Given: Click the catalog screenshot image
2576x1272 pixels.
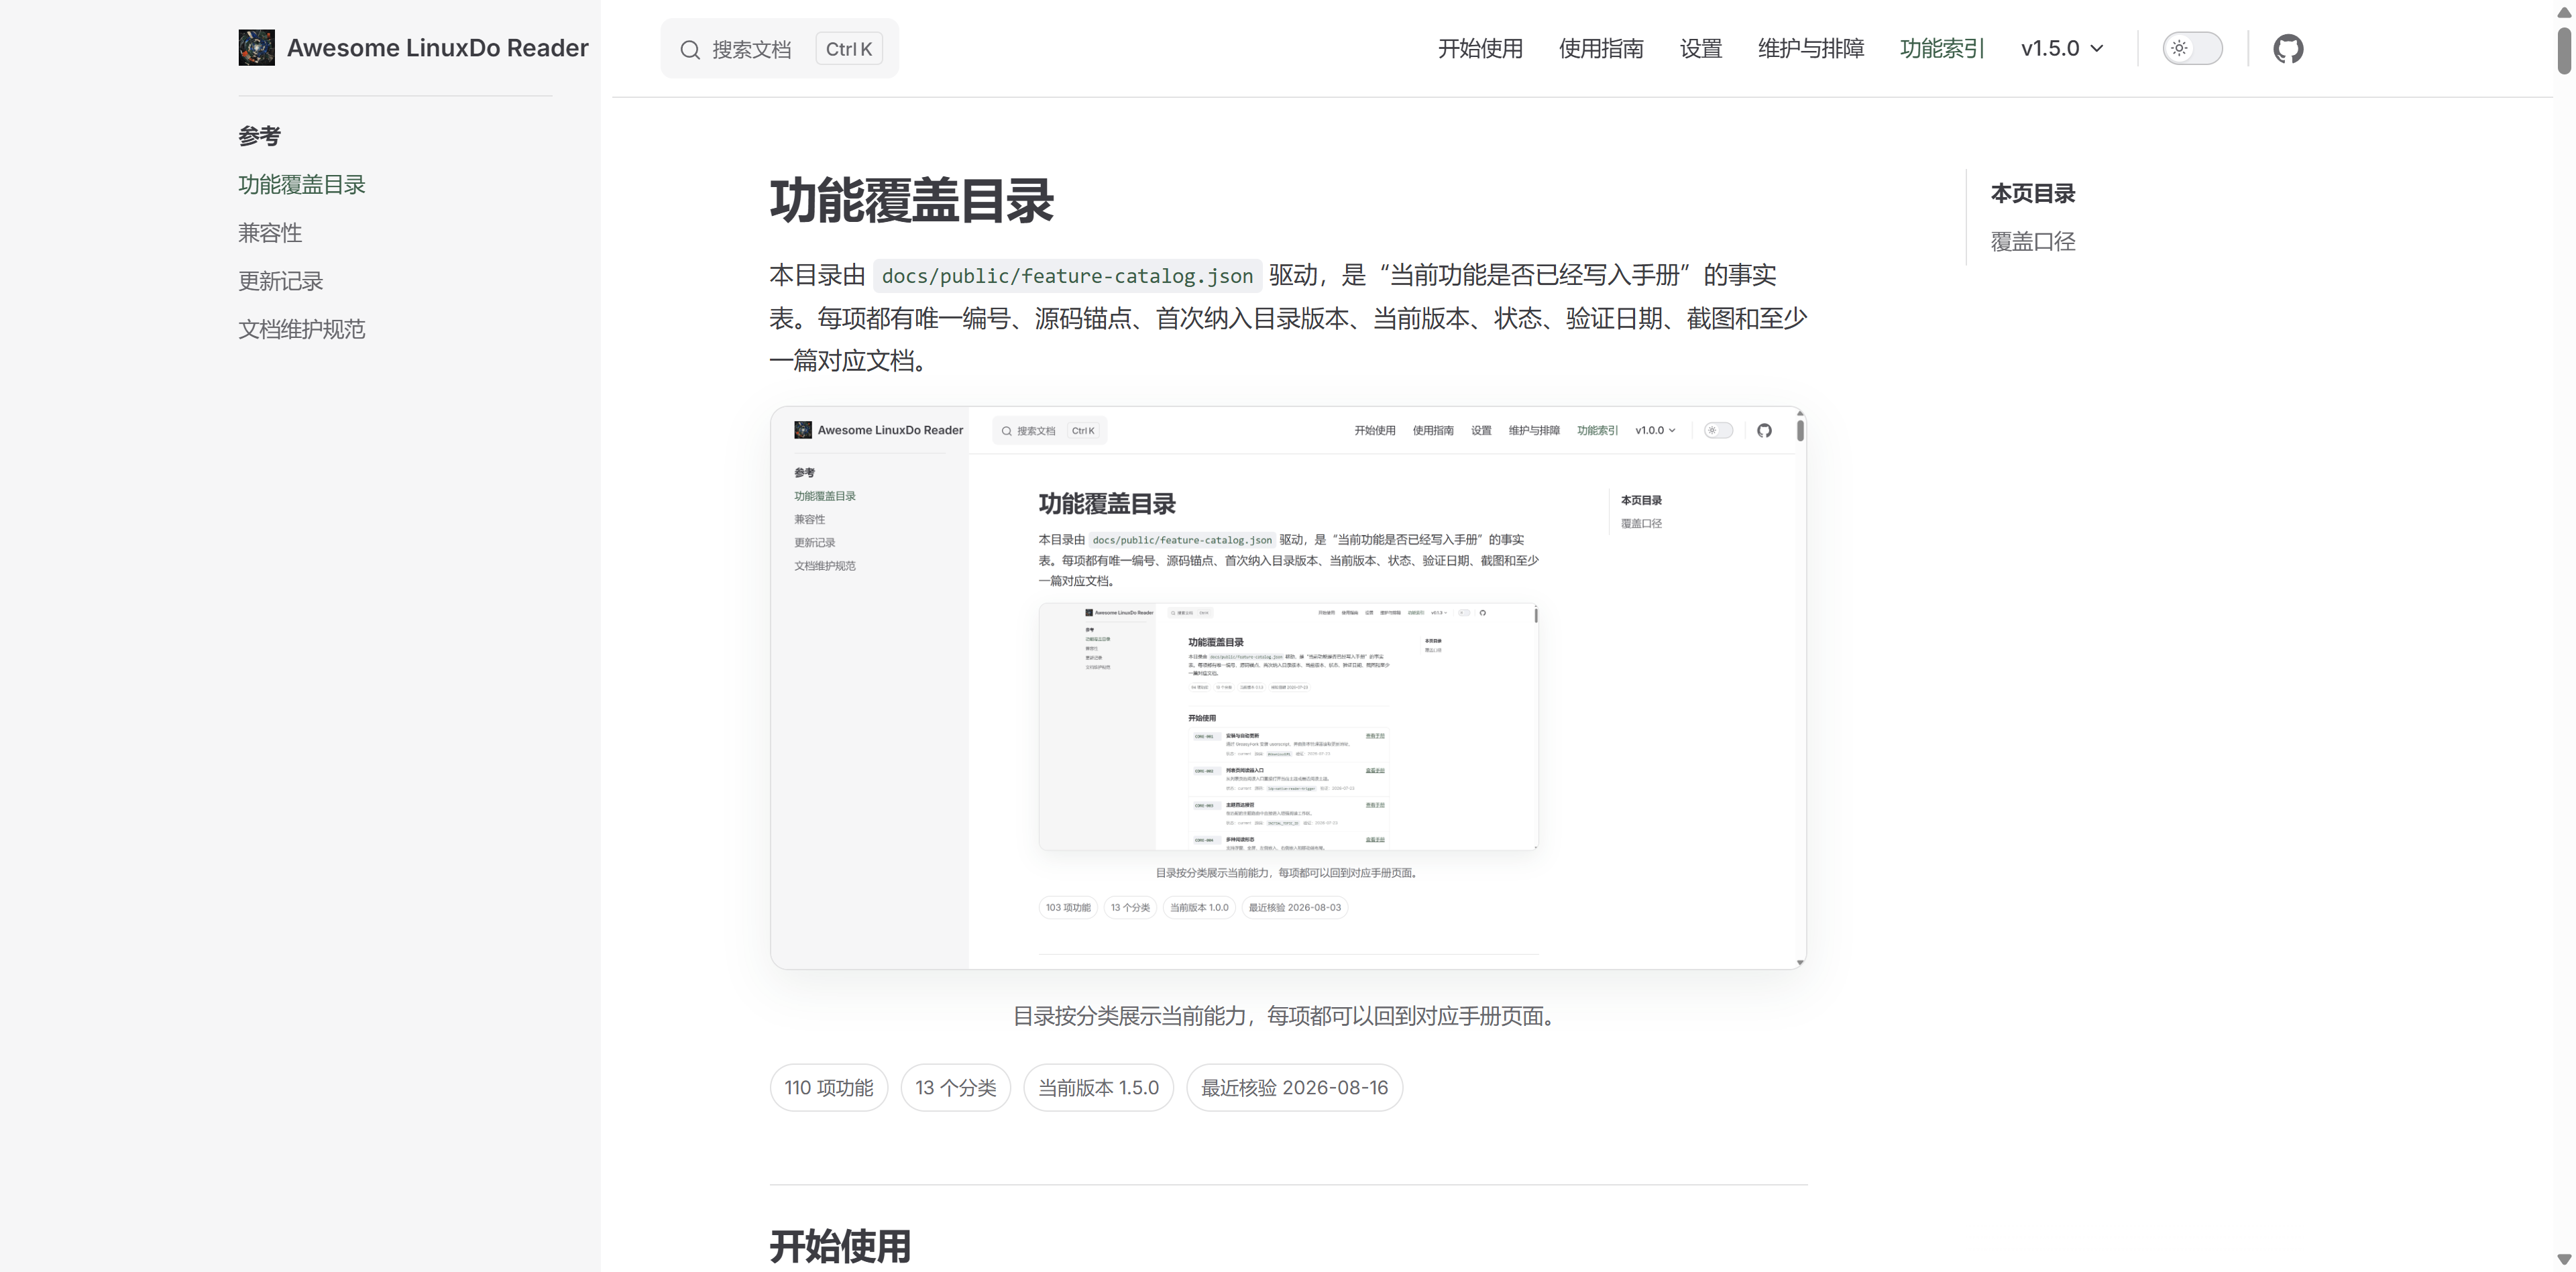Looking at the screenshot, I should tap(1288, 688).
